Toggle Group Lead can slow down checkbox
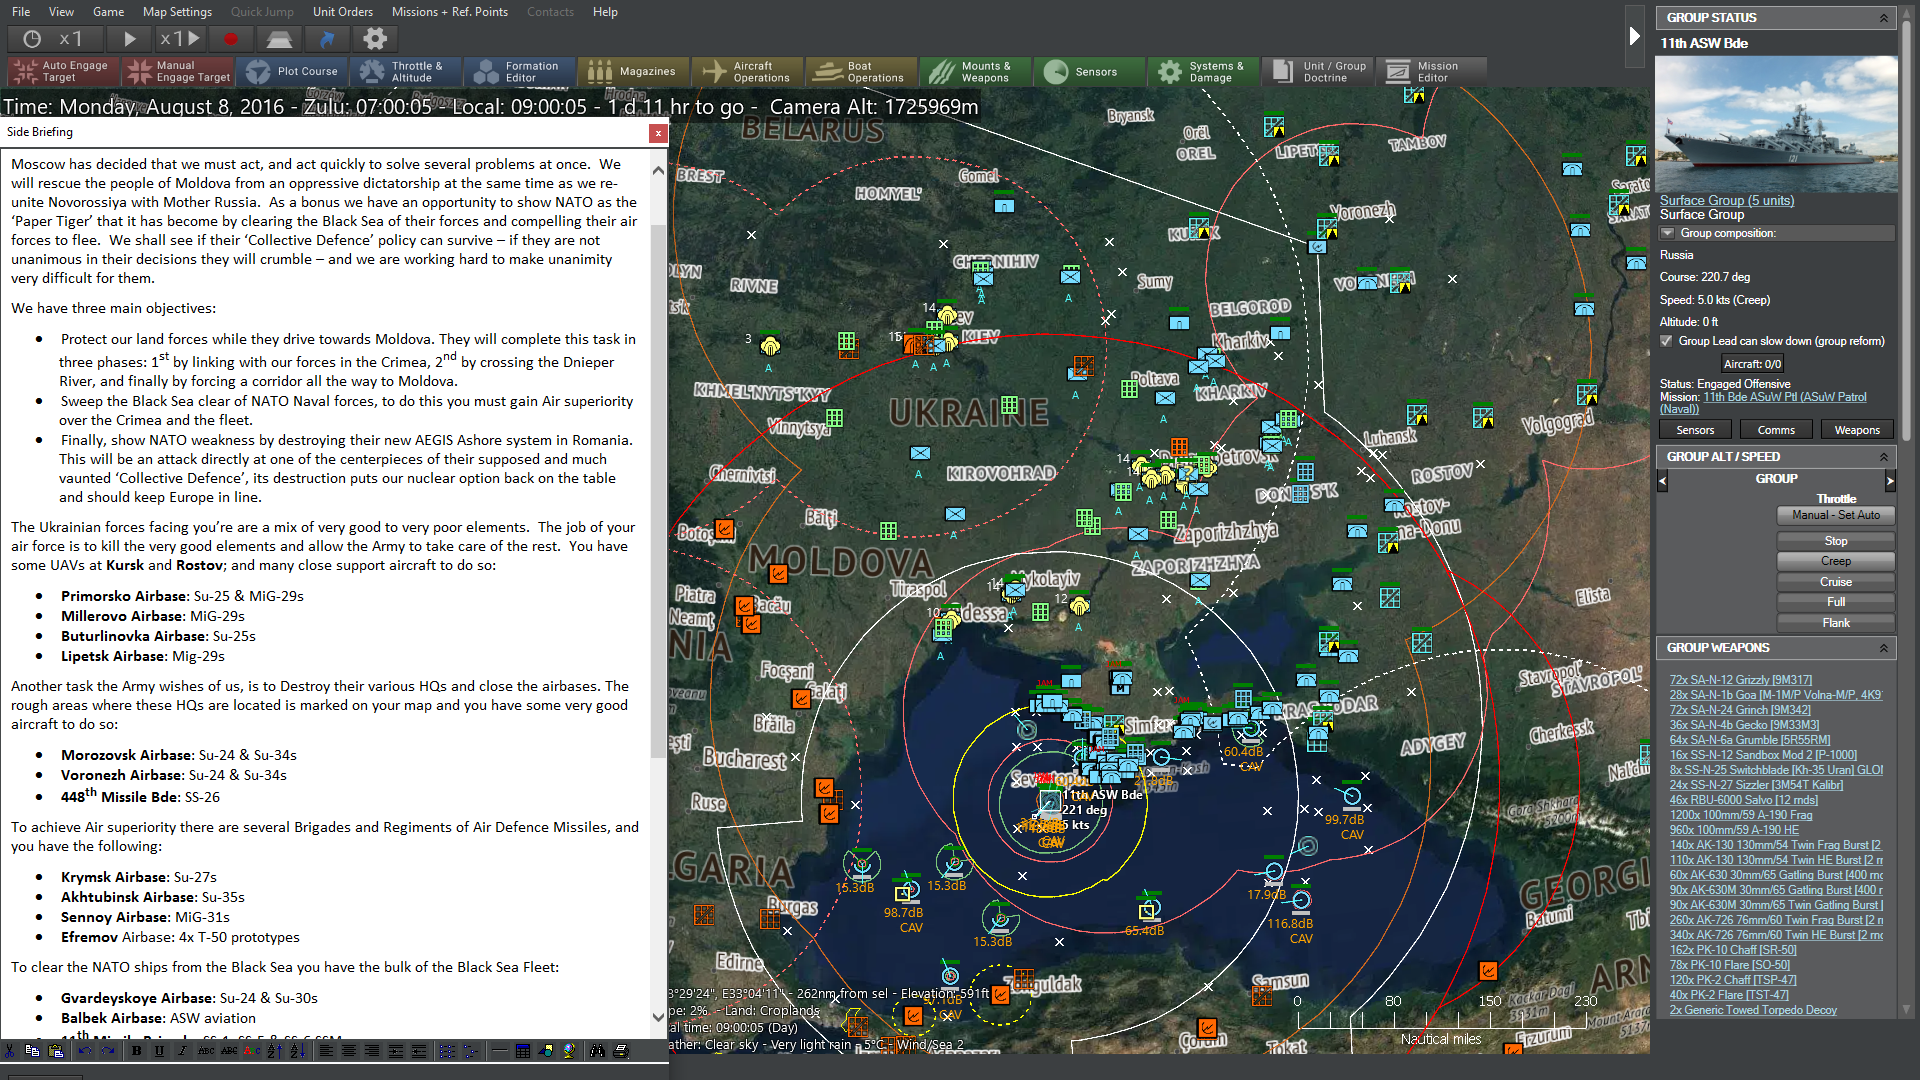 (1666, 341)
